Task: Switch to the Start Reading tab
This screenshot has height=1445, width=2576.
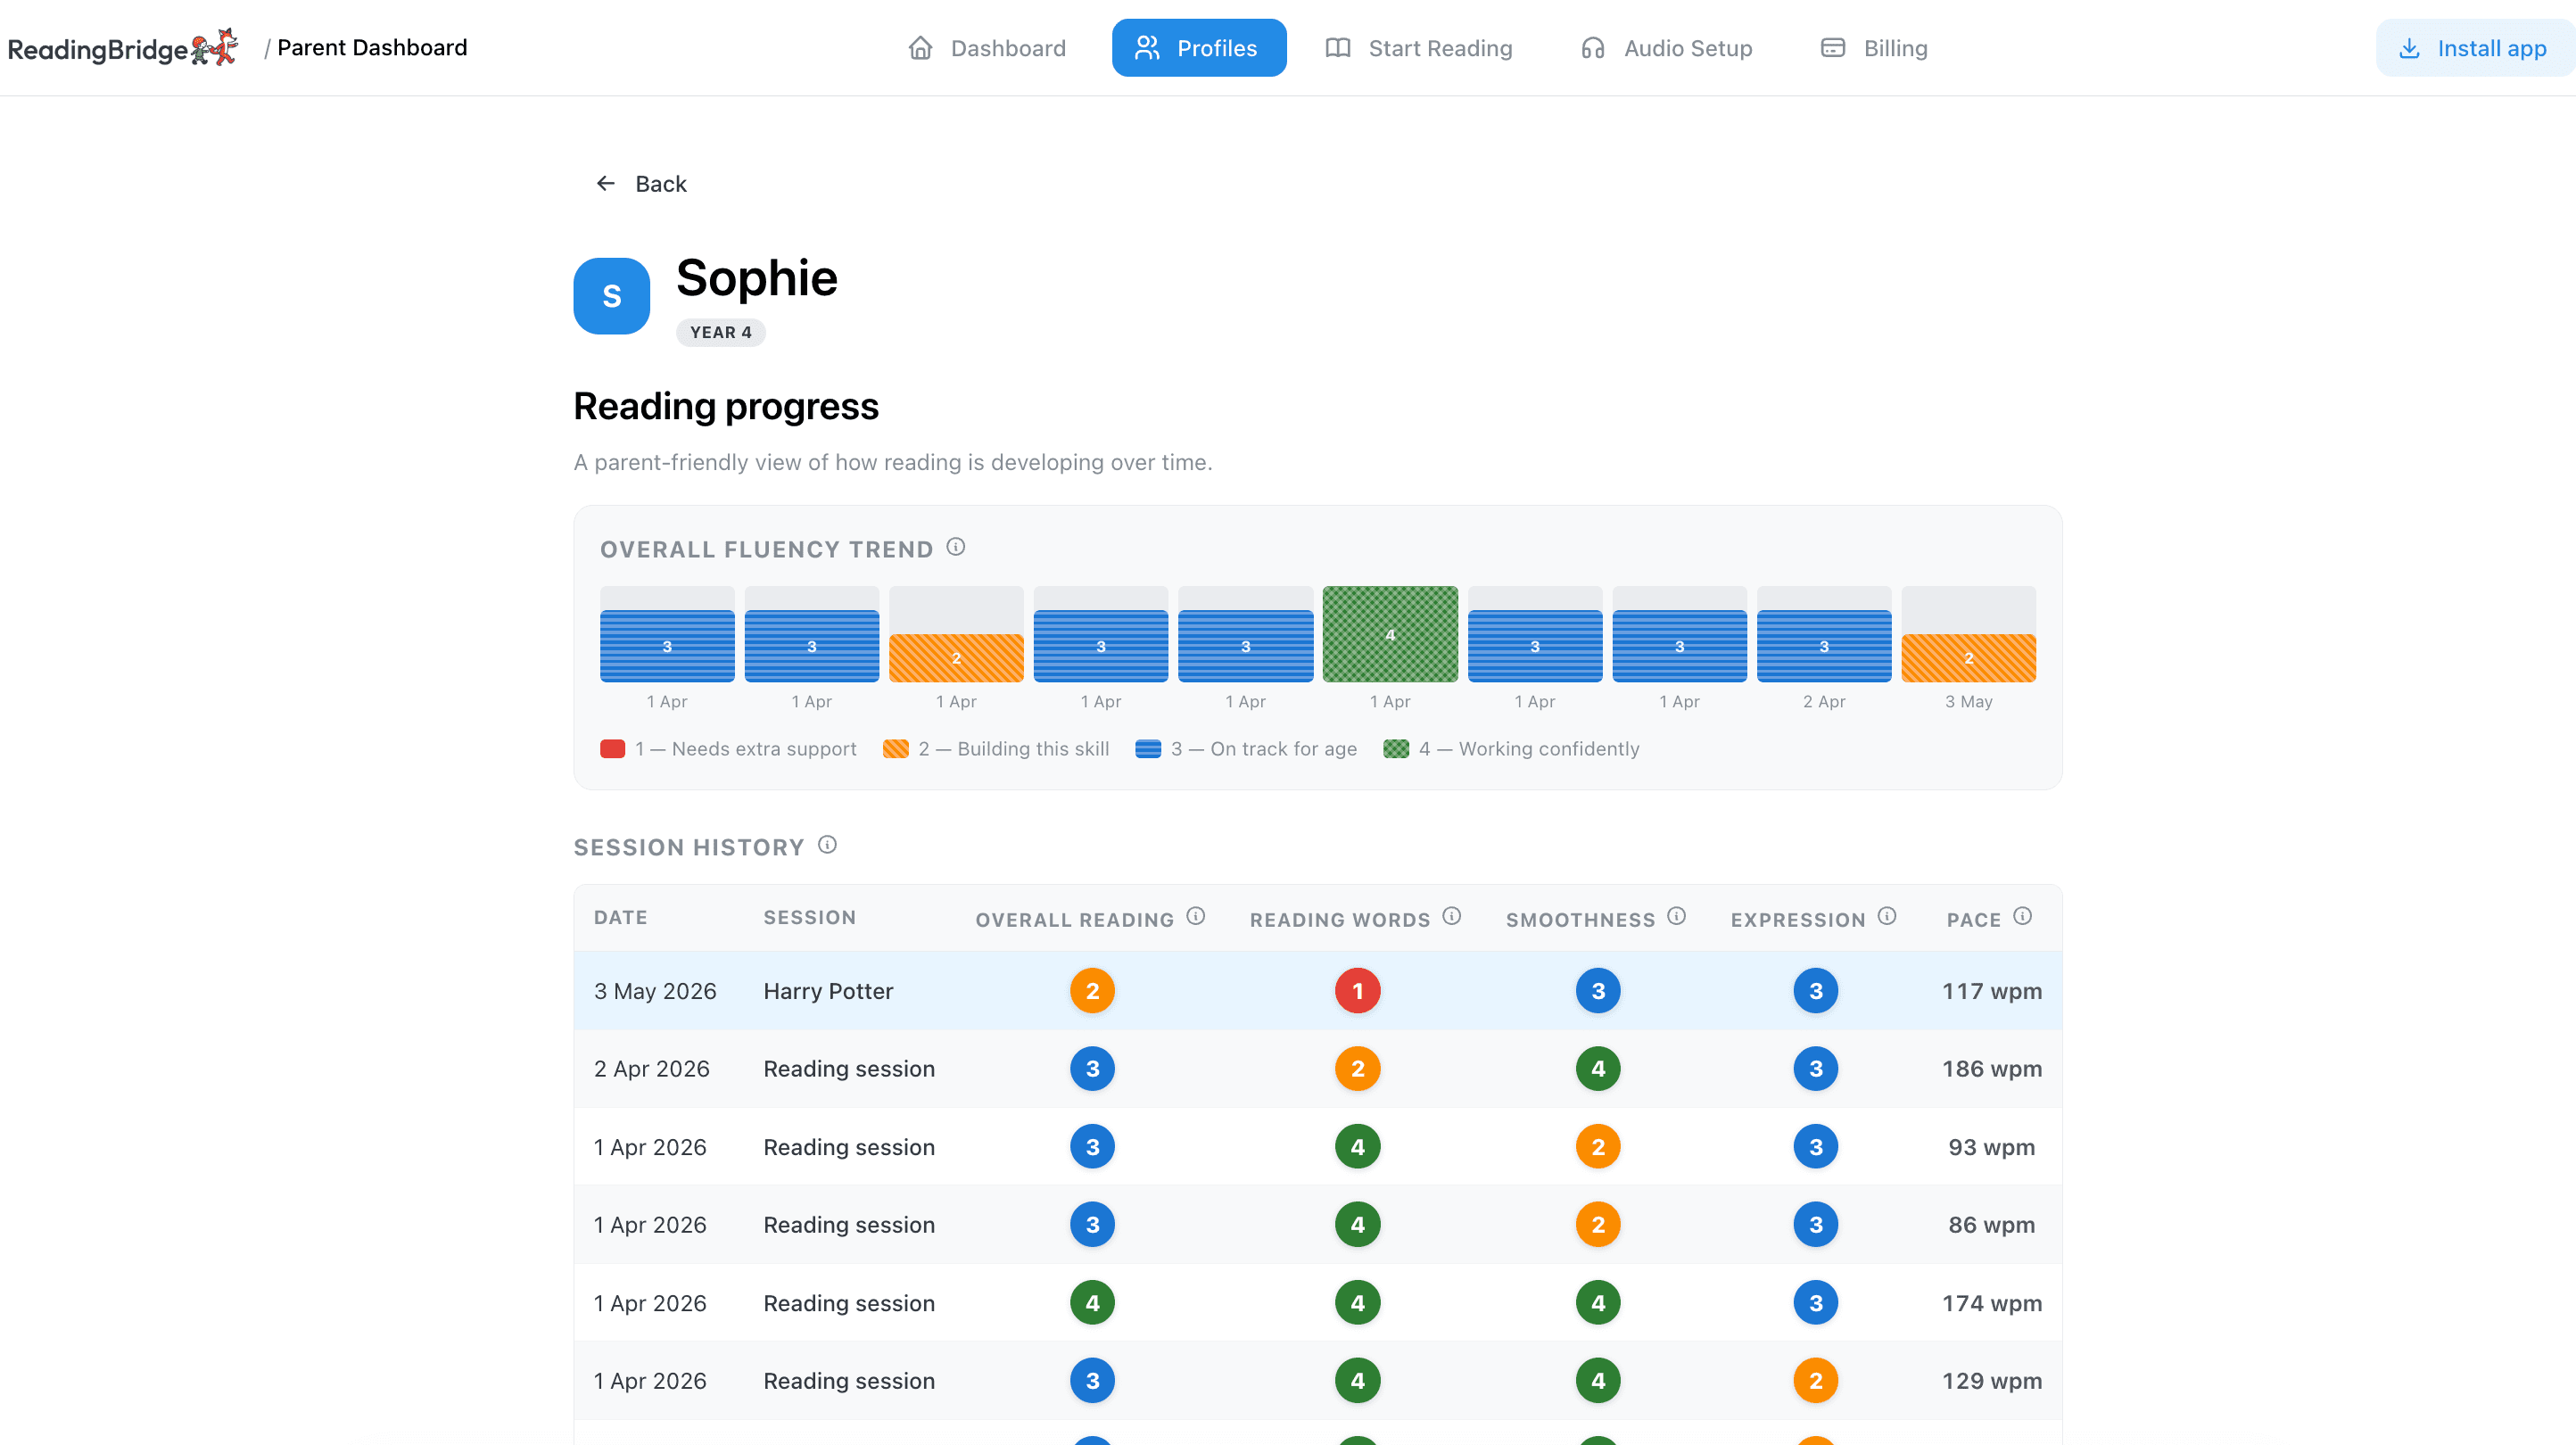Action: pyautogui.click(x=1418, y=48)
